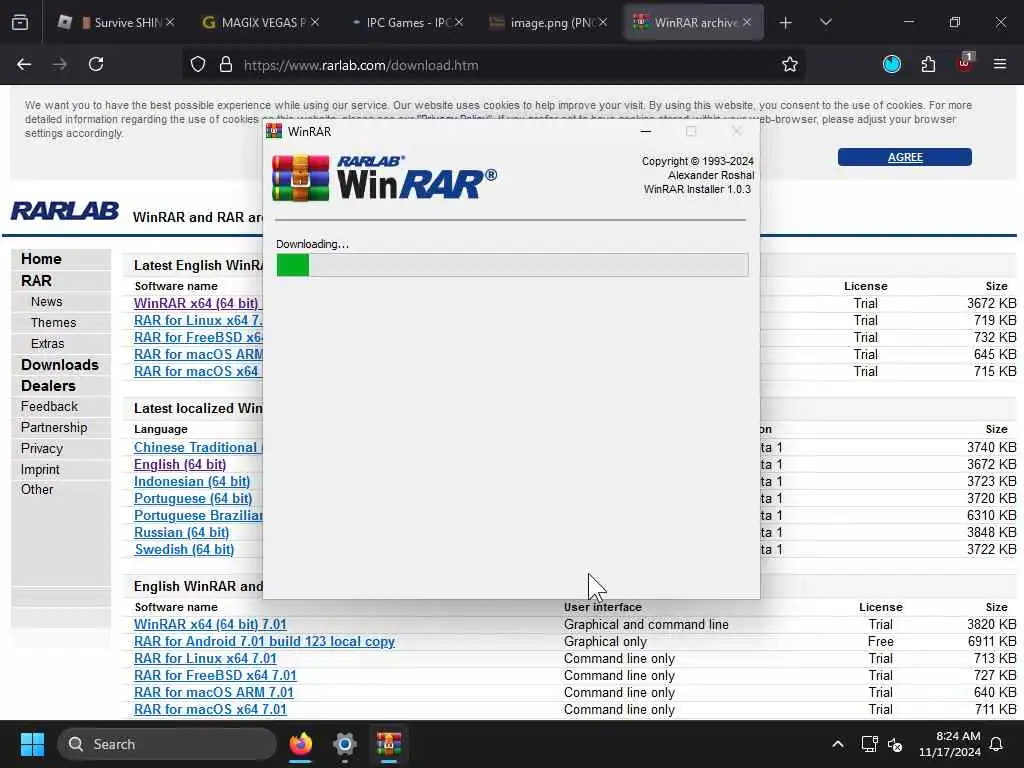
Task: Click the blue circular account icon in toolbar
Action: click(x=892, y=64)
